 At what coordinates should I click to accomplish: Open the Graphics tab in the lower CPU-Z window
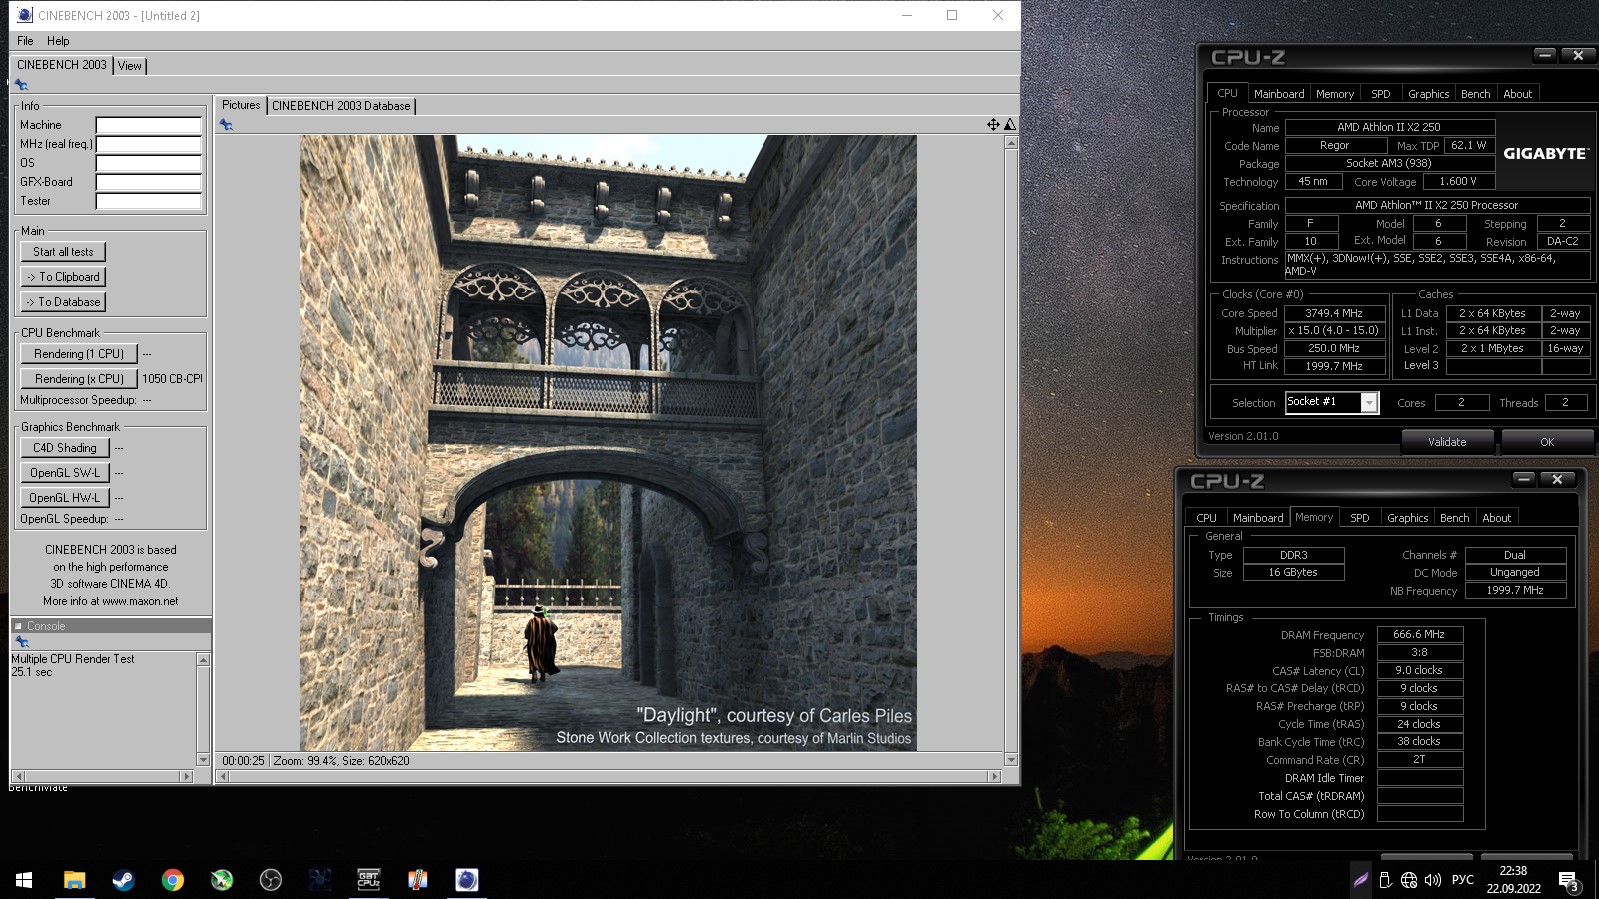[1408, 518]
